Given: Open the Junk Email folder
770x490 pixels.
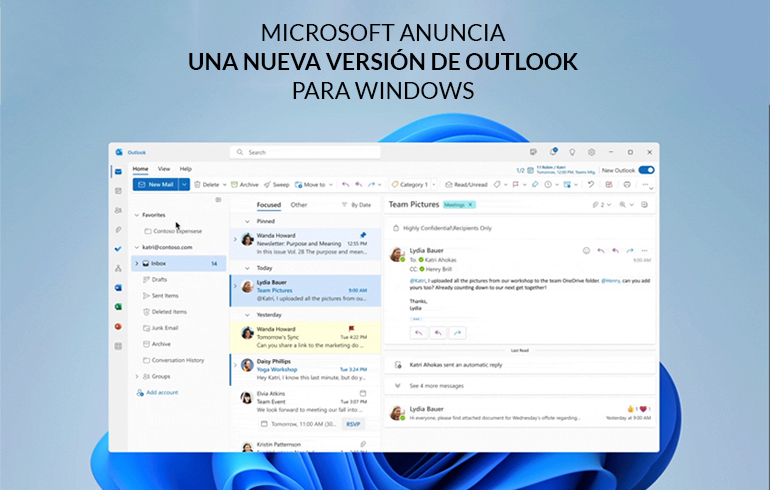Looking at the screenshot, I should (x=165, y=328).
